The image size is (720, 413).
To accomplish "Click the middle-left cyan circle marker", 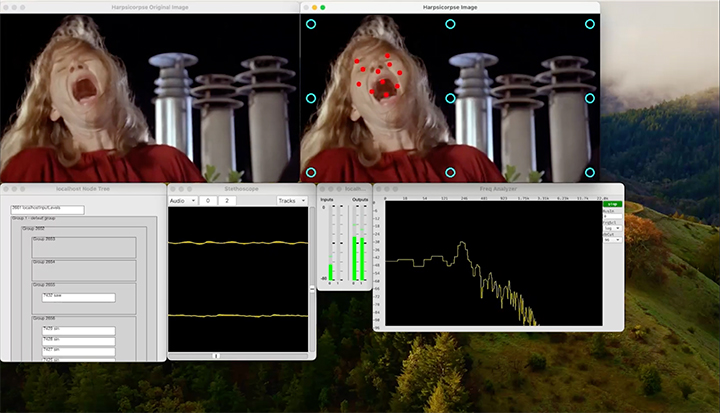I will pyautogui.click(x=310, y=98).
